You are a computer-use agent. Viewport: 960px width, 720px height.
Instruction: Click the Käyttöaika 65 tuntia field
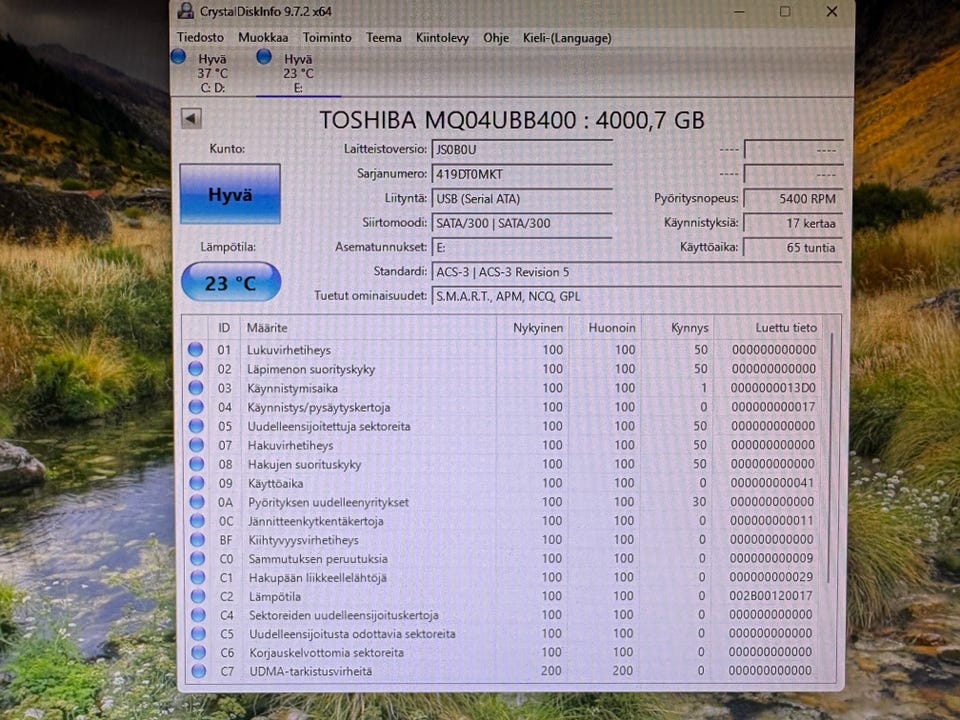pyautogui.click(x=793, y=247)
